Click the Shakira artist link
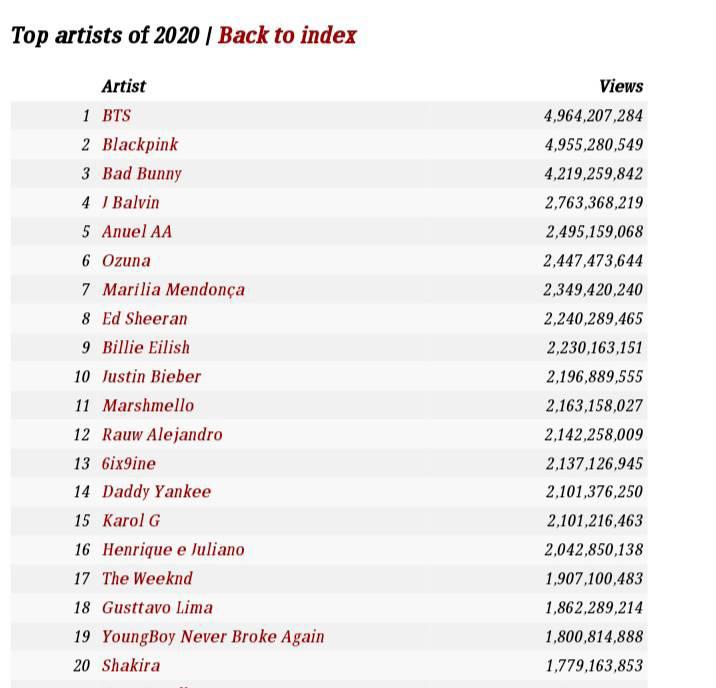 pyautogui.click(x=131, y=665)
